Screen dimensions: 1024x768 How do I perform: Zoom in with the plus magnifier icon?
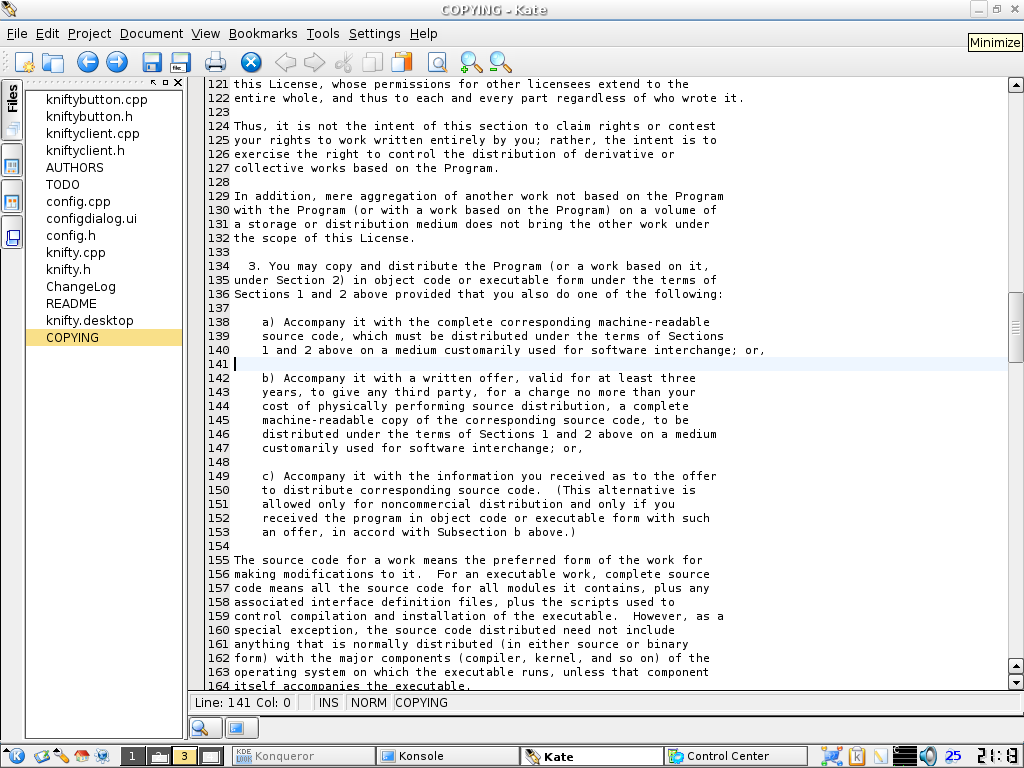pos(471,62)
